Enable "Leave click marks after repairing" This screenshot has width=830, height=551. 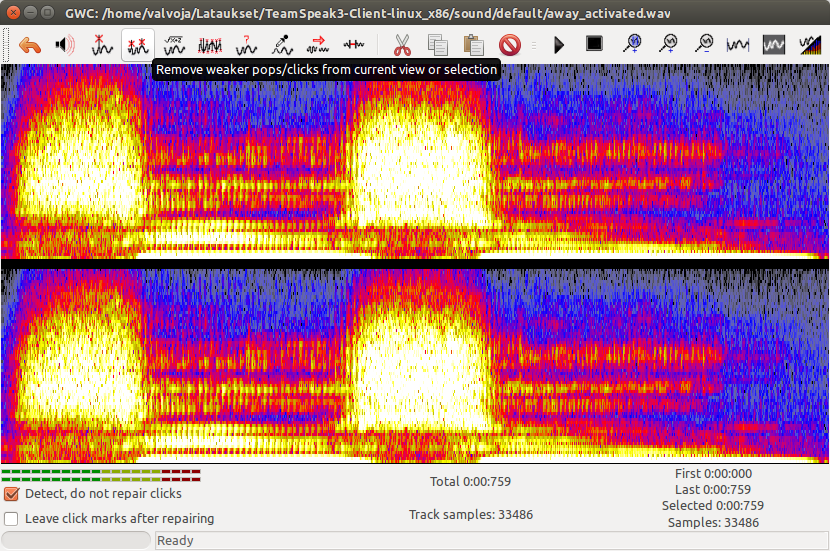click(x=11, y=519)
